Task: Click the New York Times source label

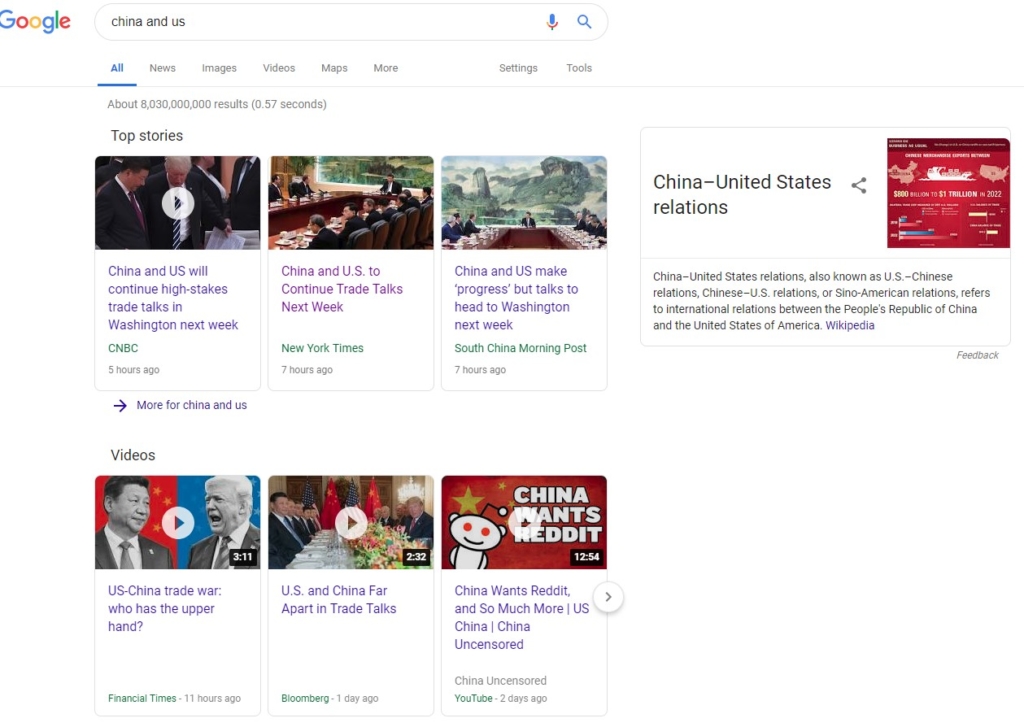Action: pyautogui.click(x=322, y=348)
